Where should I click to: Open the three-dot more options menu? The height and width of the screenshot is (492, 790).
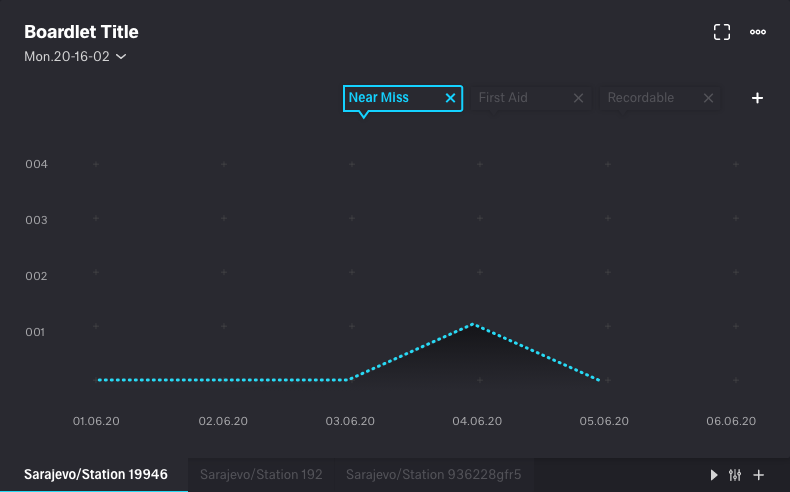click(758, 32)
